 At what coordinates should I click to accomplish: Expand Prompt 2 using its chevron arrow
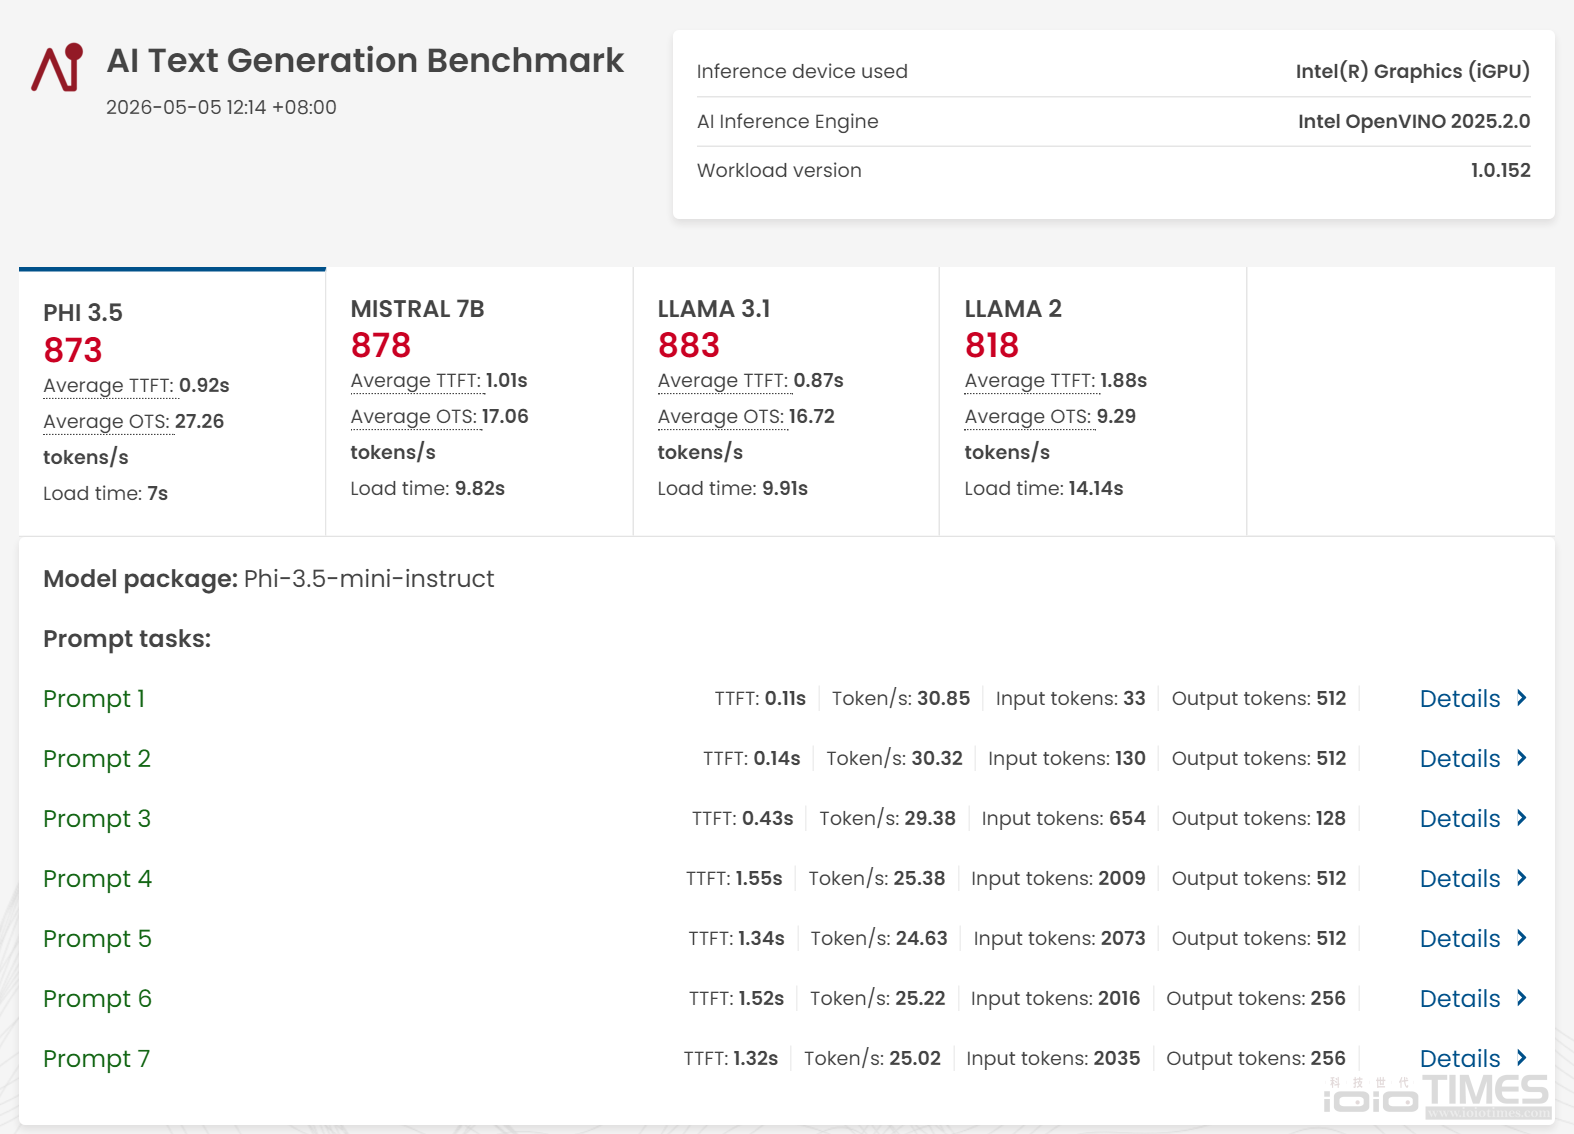point(1522,758)
